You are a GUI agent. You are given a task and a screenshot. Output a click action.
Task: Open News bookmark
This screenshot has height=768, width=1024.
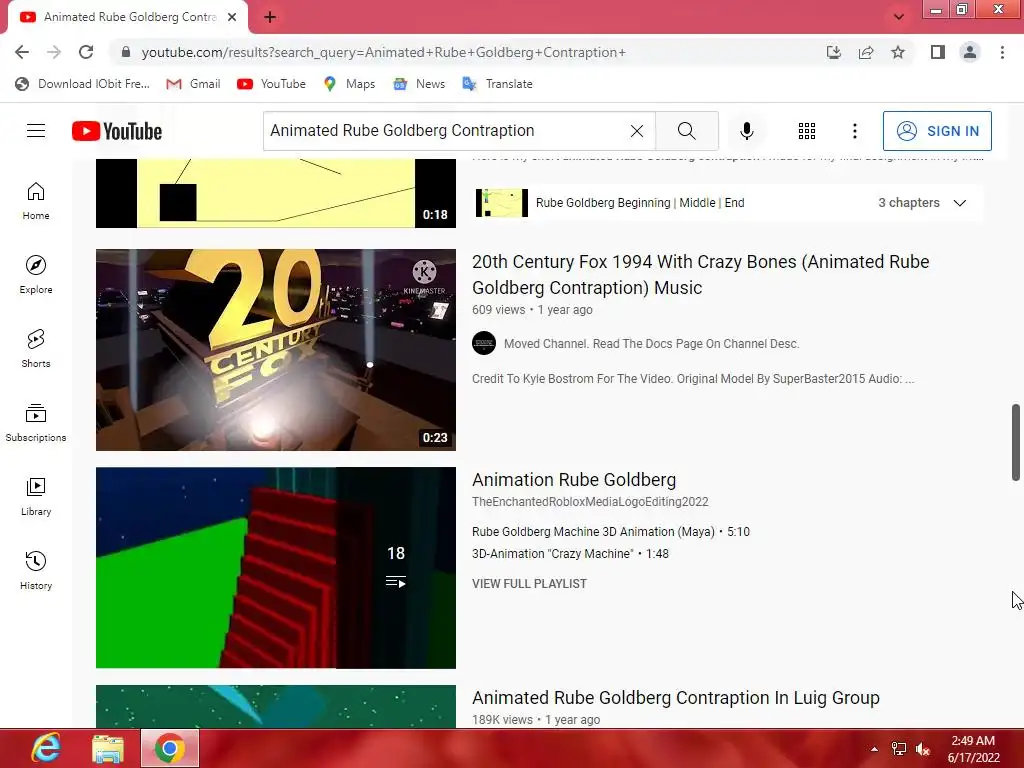(x=419, y=84)
